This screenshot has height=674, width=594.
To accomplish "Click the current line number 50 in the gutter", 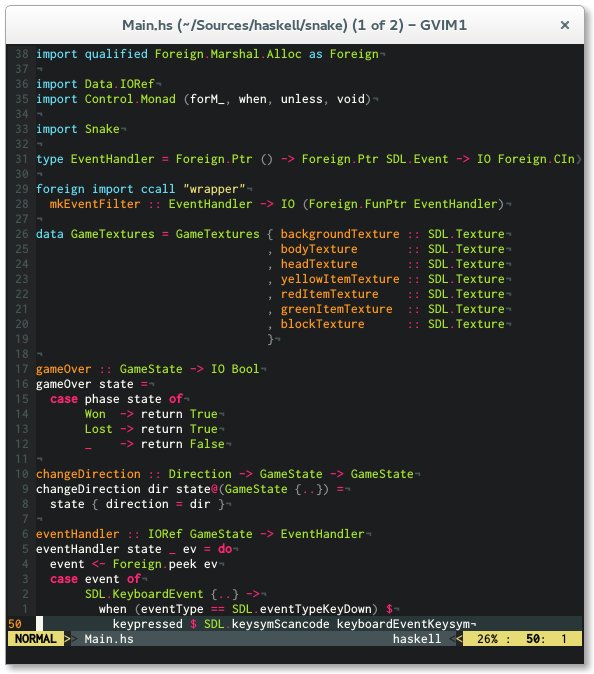I will [x=15, y=624].
